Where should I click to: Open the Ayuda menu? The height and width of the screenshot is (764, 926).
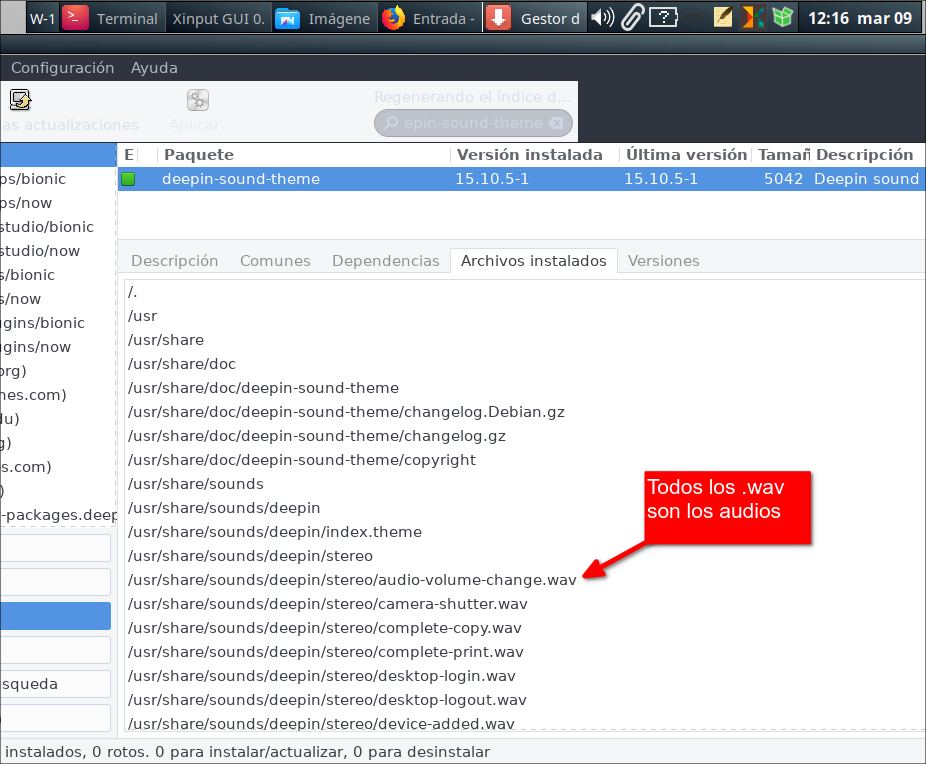click(154, 68)
